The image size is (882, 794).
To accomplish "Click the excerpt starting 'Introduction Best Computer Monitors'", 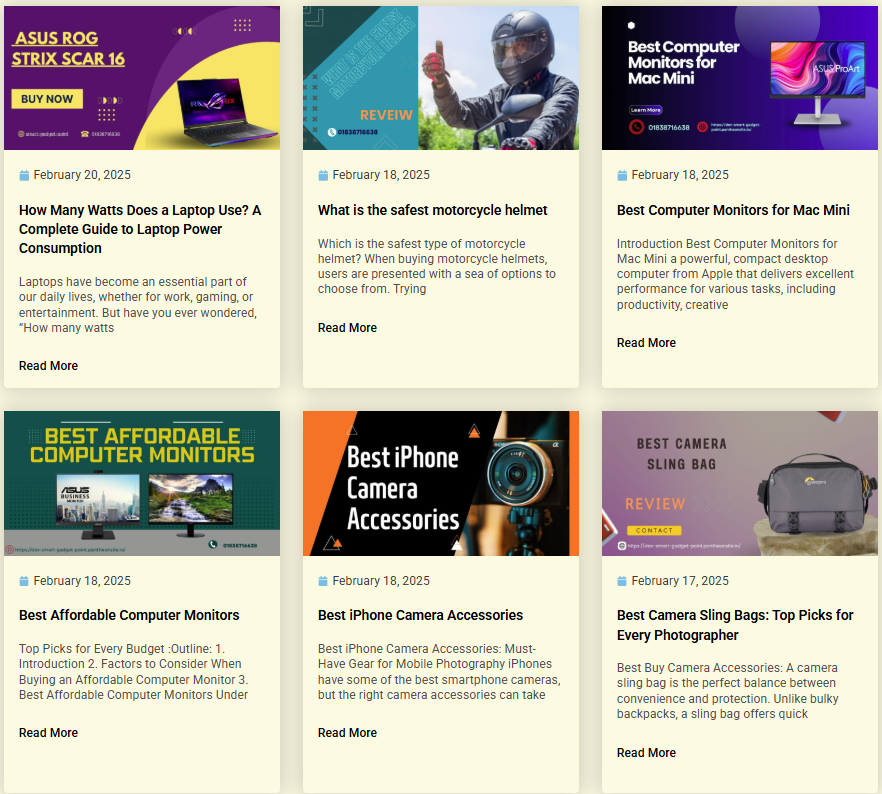I will click(x=735, y=274).
